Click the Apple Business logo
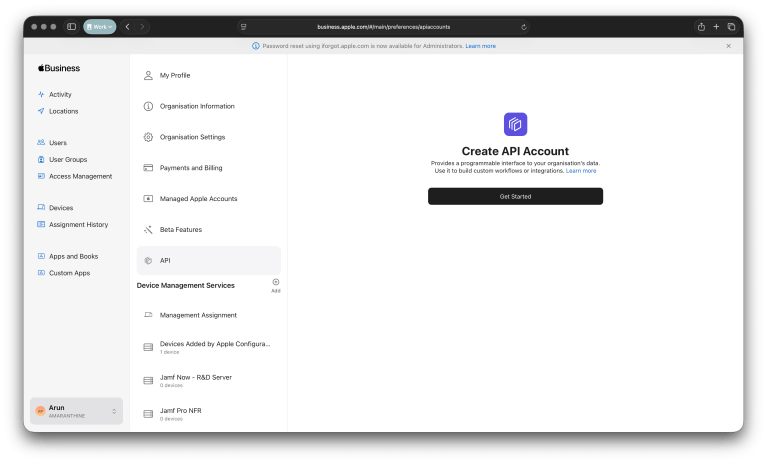767x463 pixels. point(59,68)
